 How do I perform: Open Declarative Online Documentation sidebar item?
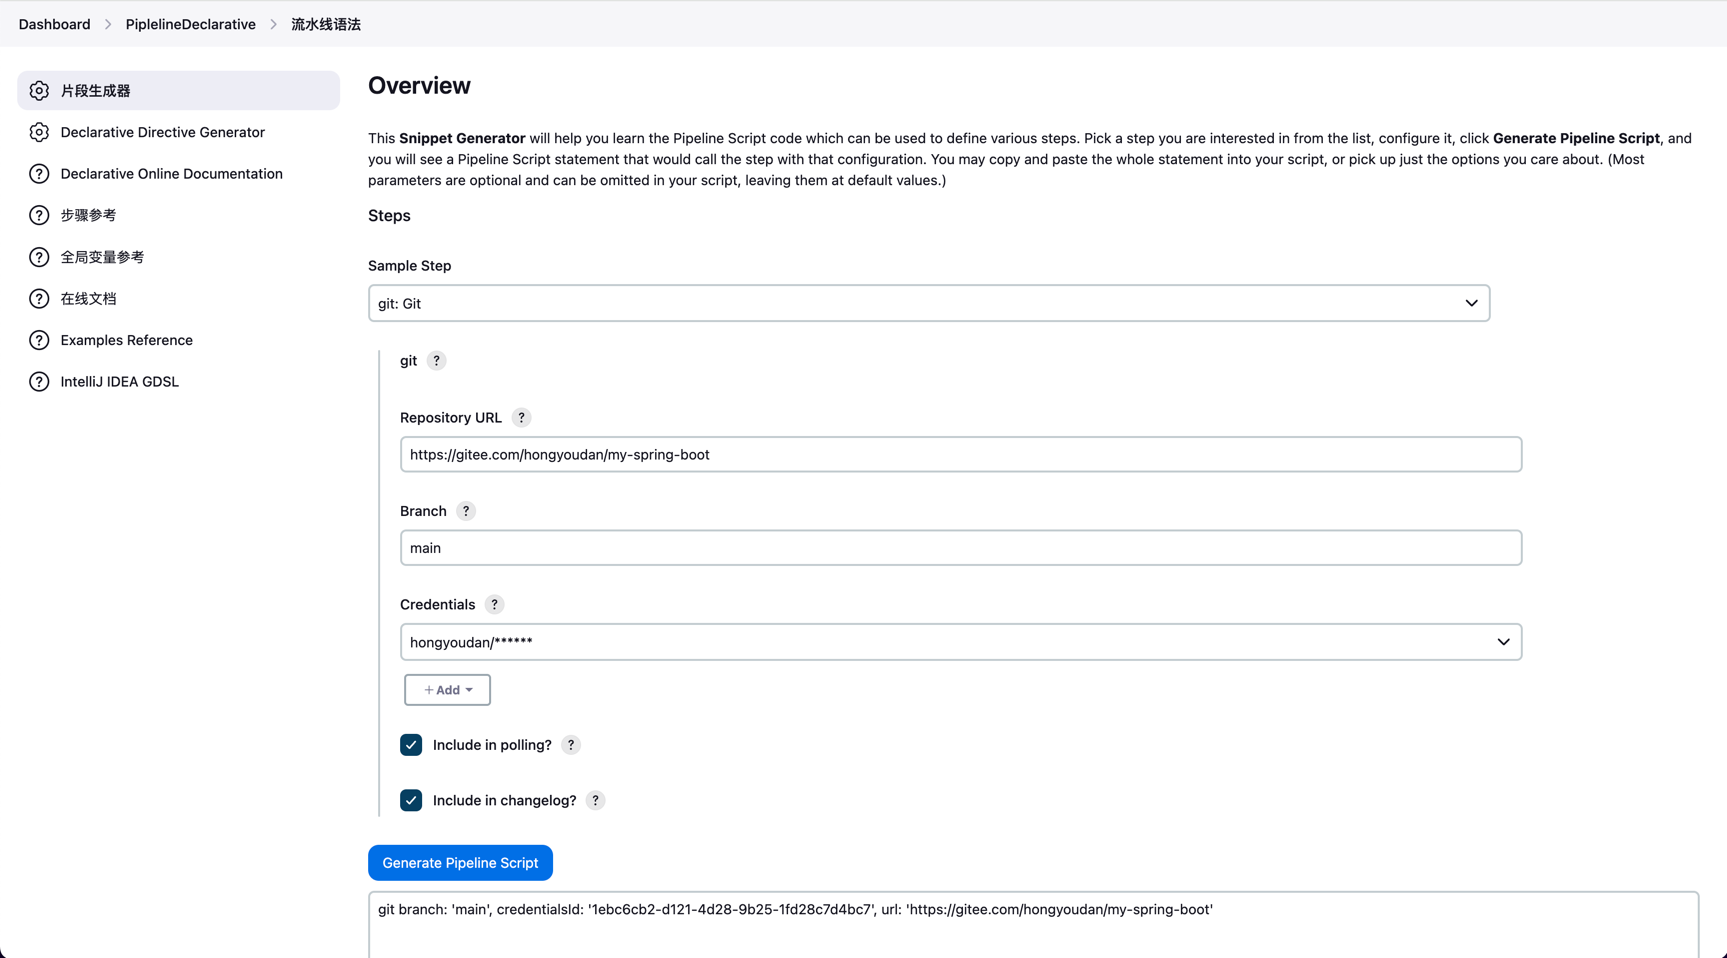point(171,174)
